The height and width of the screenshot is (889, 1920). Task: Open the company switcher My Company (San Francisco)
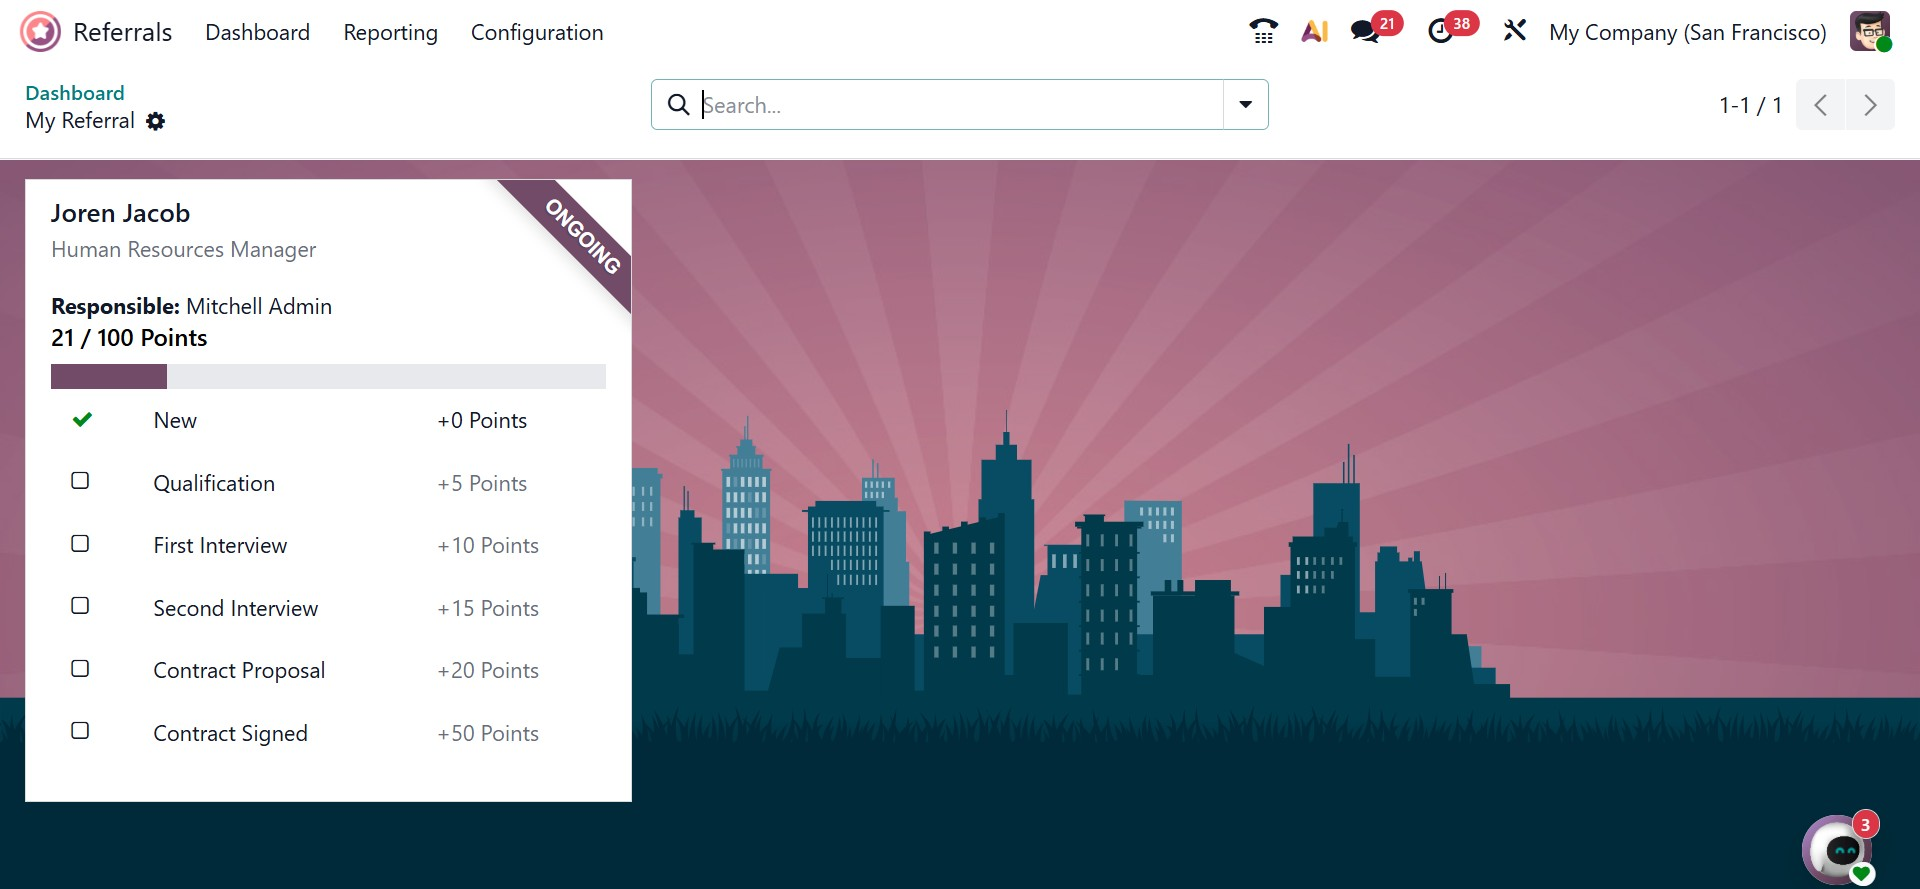tap(1687, 33)
